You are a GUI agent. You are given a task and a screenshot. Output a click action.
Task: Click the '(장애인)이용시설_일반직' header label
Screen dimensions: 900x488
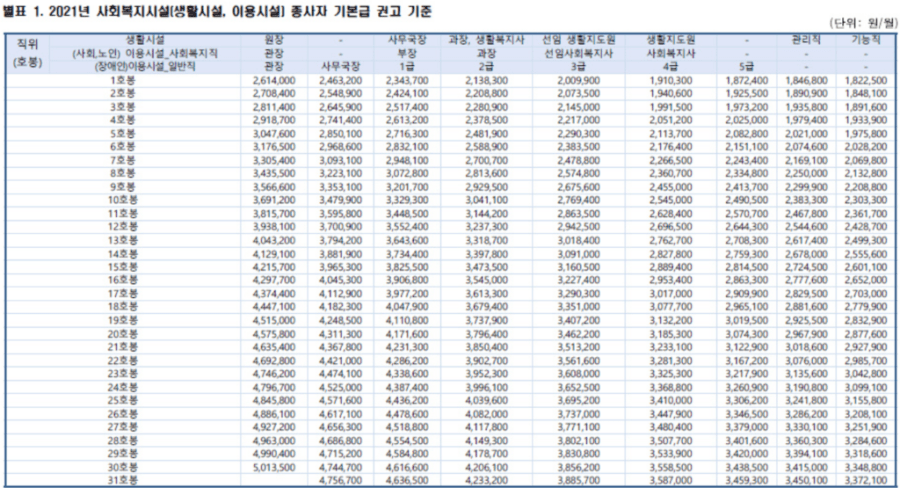point(145,67)
